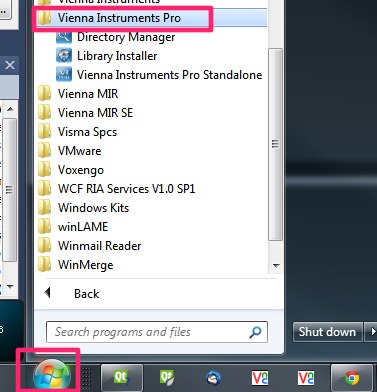Open the Windows Kits folder

click(x=83, y=208)
